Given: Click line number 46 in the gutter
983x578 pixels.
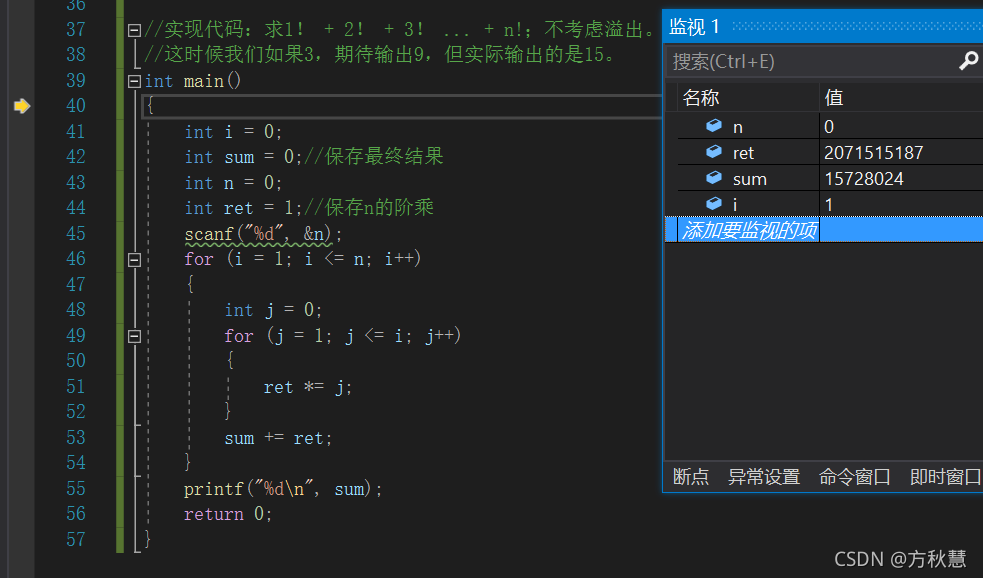Looking at the screenshot, I should coord(75,258).
